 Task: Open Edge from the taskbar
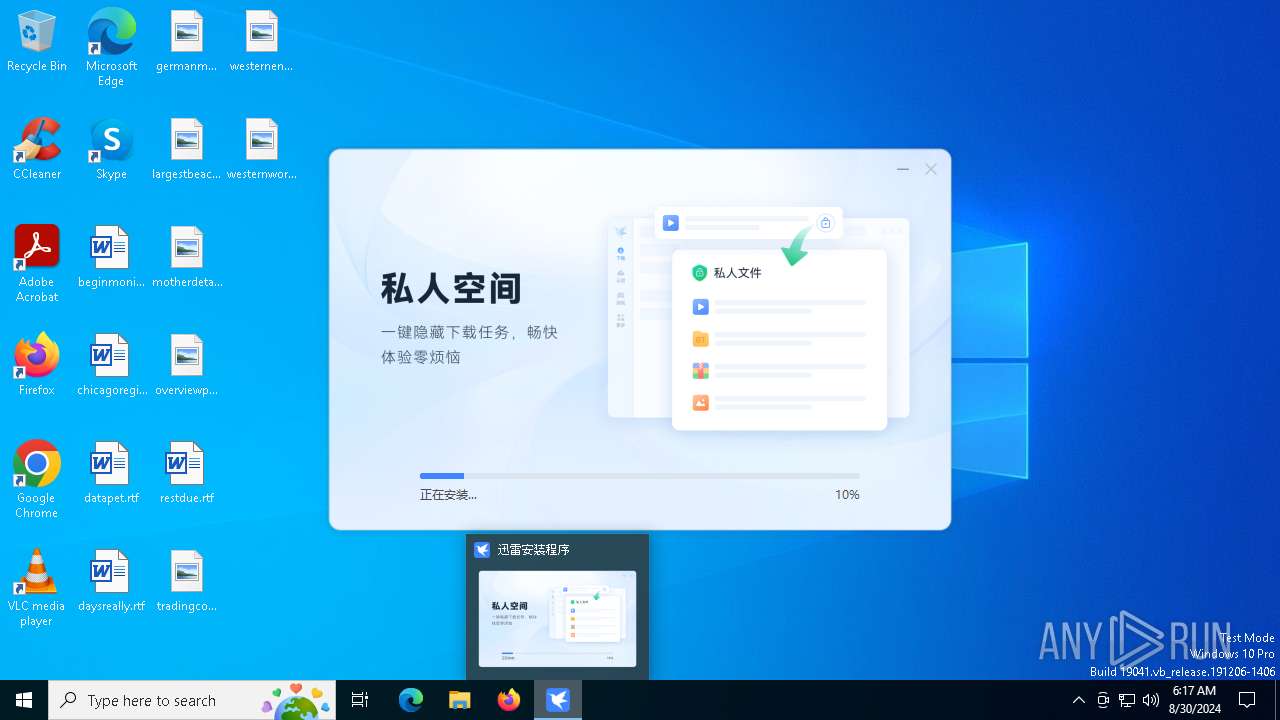[x=411, y=700]
